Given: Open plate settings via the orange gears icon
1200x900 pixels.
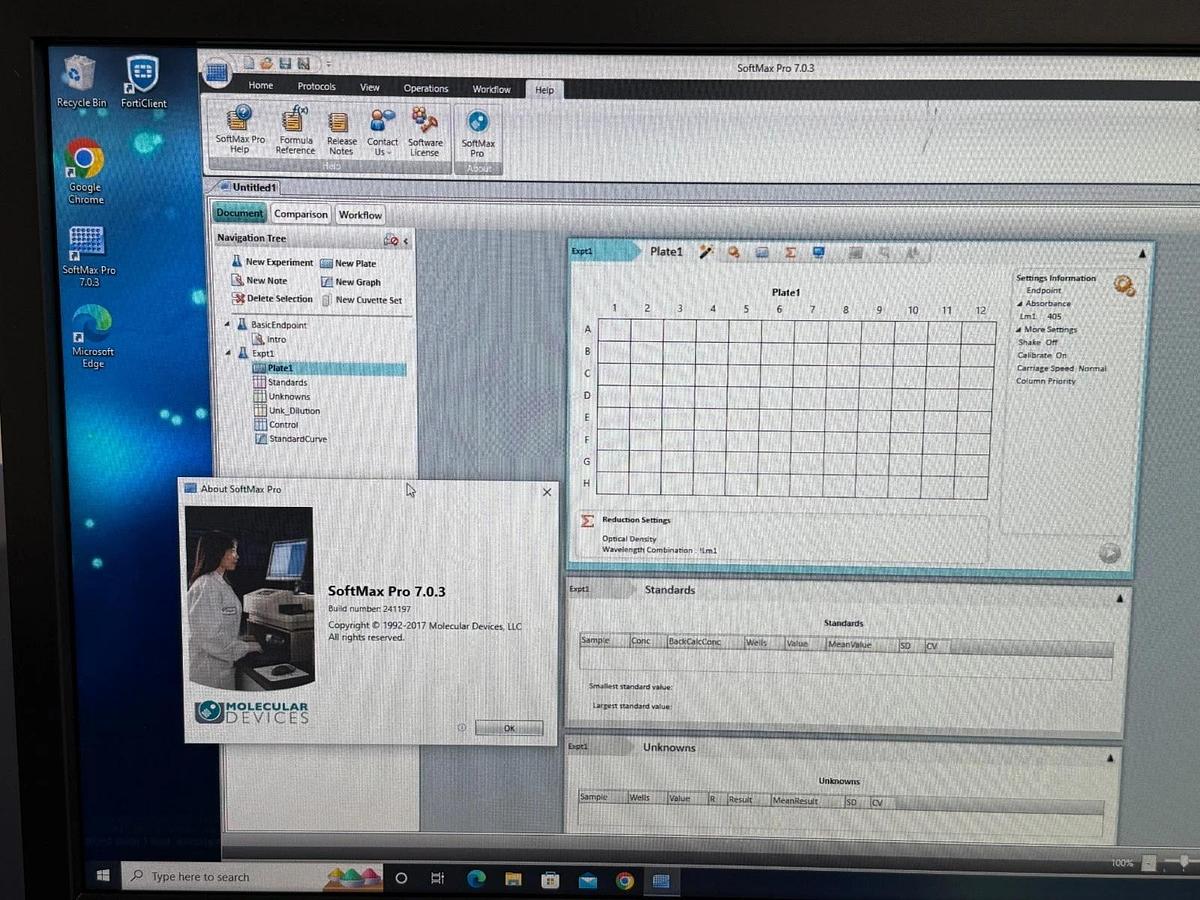Looking at the screenshot, I should coord(1124,286).
